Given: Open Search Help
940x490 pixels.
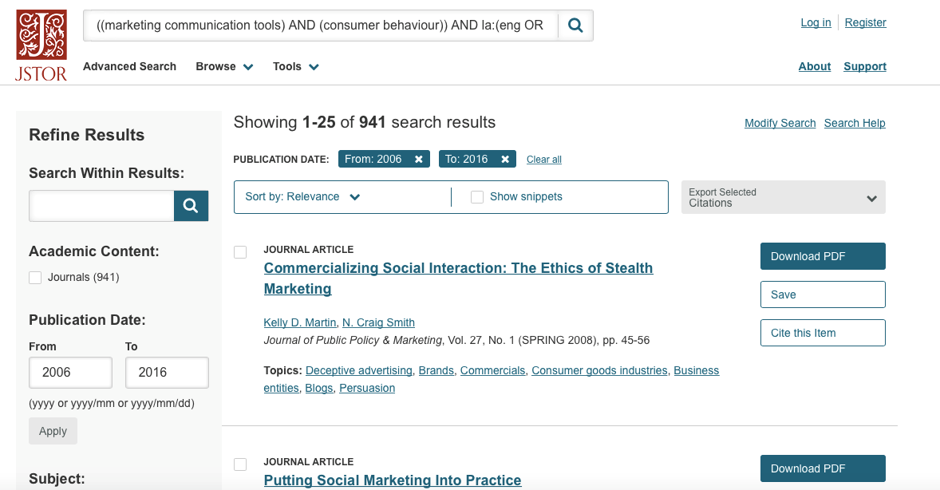Looking at the screenshot, I should [854, 123].
